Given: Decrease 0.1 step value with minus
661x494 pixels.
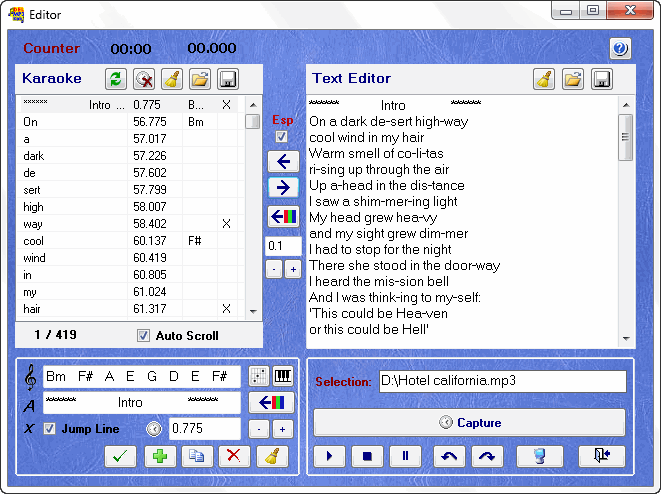Looking at the screenshot, I should tap(274, 269).
